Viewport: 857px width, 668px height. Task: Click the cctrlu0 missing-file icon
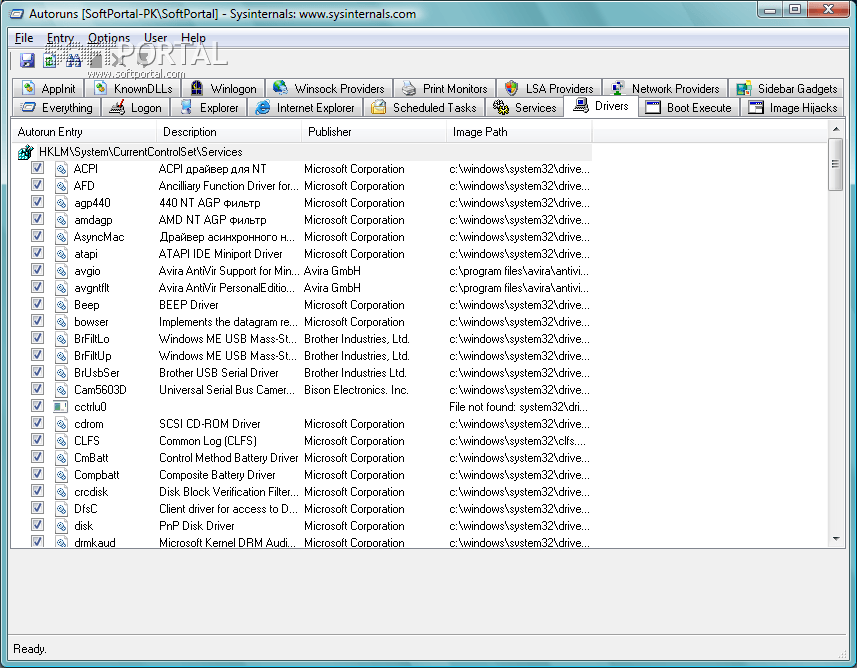tap(60, 407)
